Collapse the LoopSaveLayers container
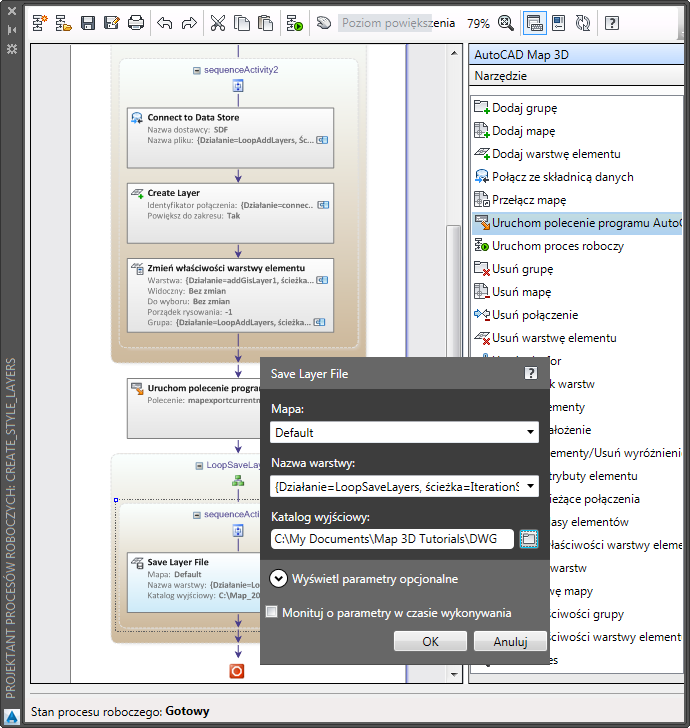Screen dimensions: 690x728 click(x=199, y=466)
